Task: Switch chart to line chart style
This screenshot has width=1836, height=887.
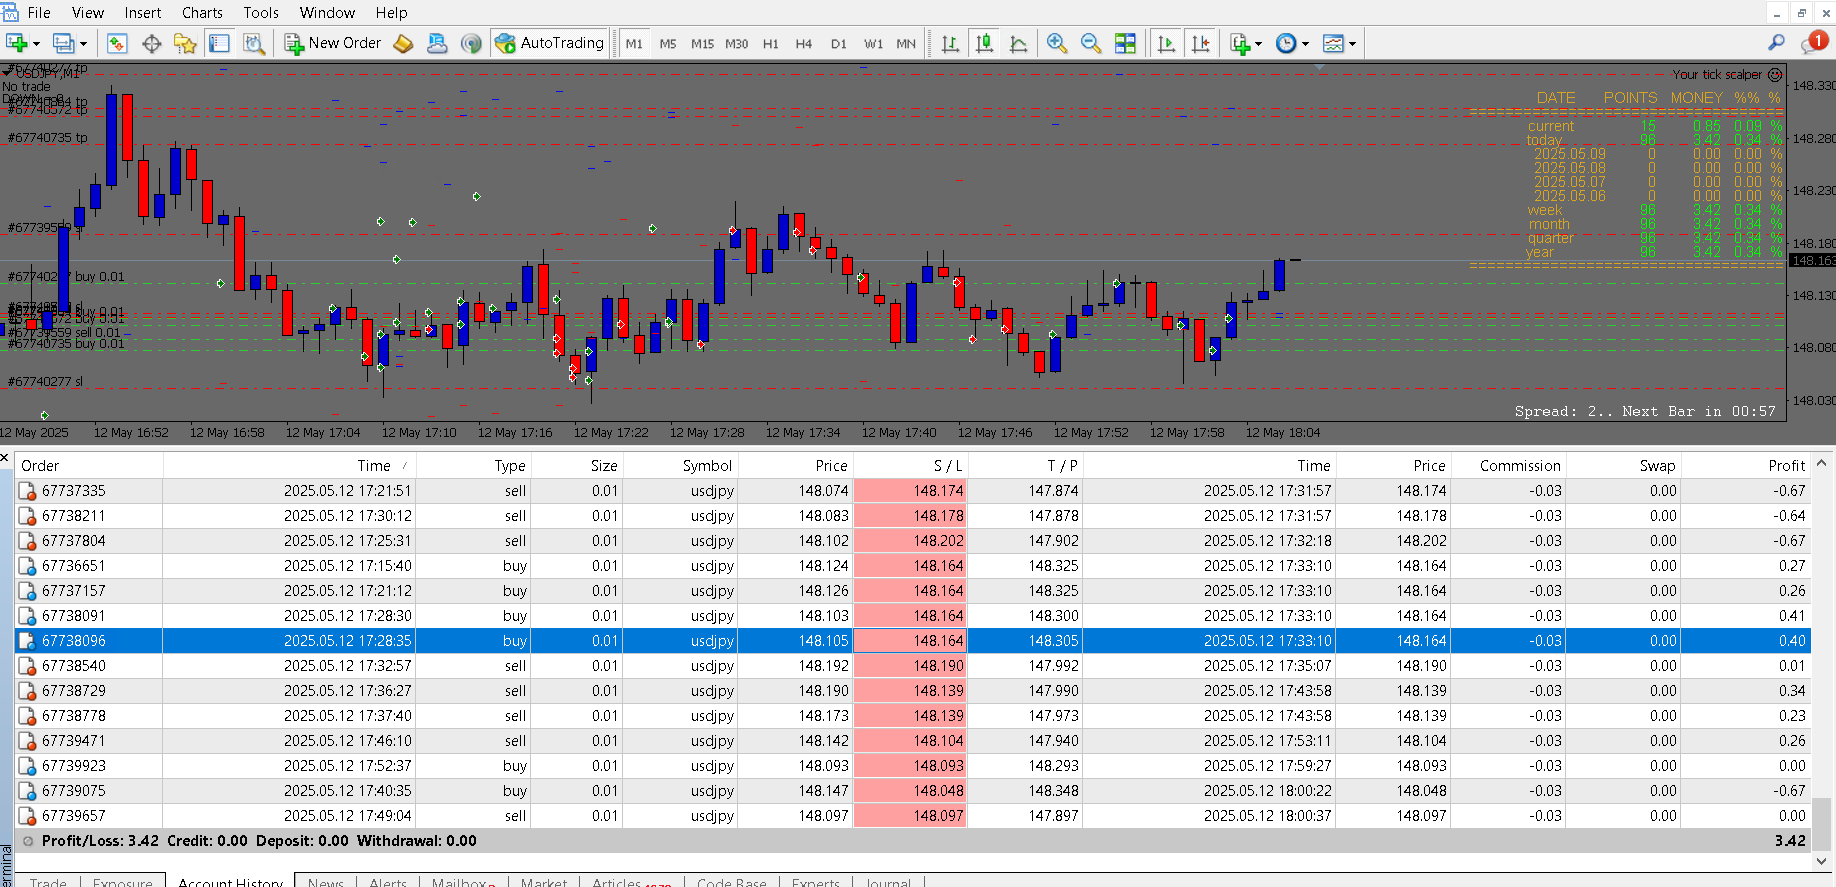Action: pos(1018,43)
